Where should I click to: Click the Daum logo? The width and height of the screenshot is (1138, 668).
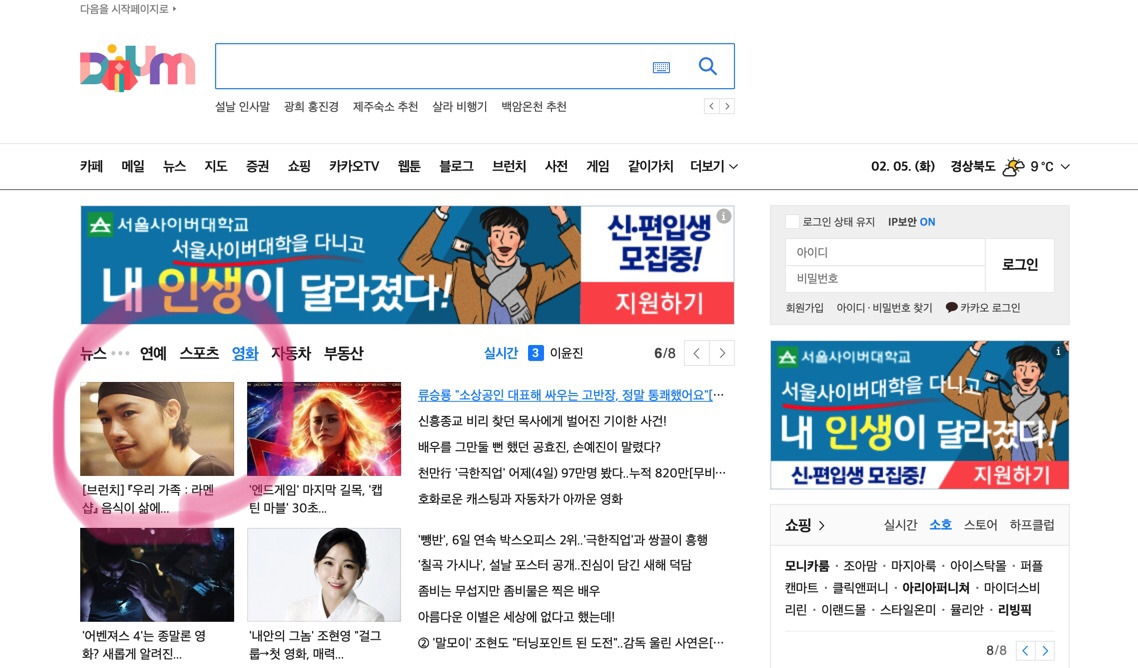click(x=137, y=68)
